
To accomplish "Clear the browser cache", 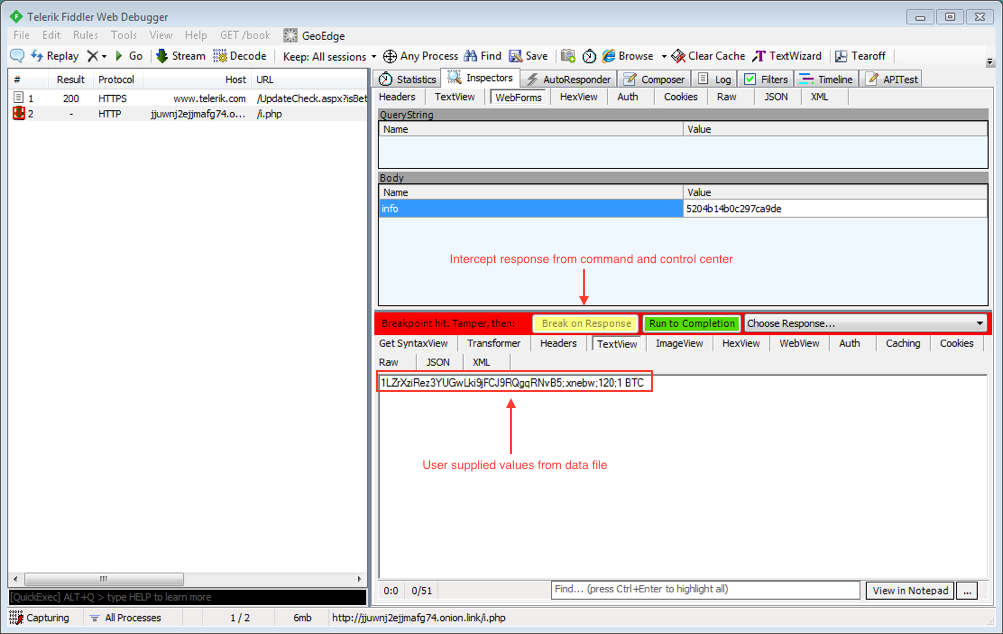I will (x=708, y=56).
